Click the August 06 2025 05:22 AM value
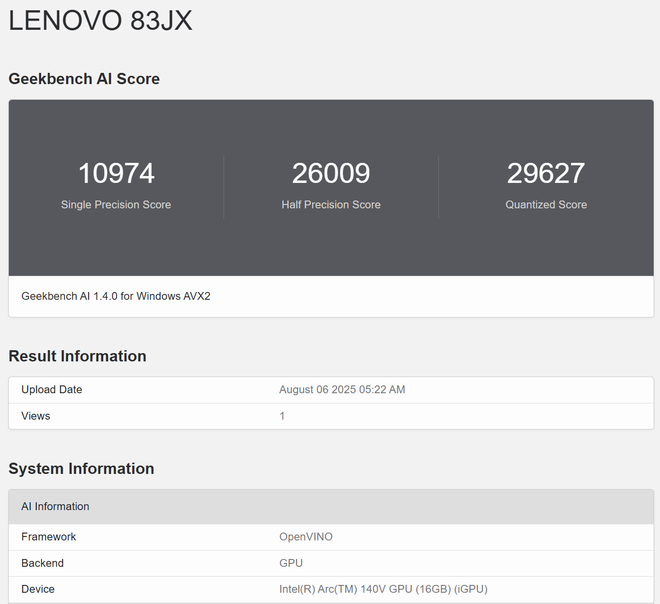660x604 pixels. pos(342,390)
